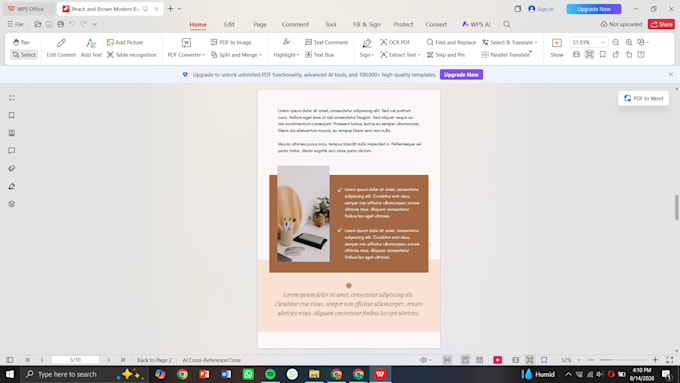Click Back to Page 2
This screenshot has width=680, height=383.
click(x=154, y=360)
